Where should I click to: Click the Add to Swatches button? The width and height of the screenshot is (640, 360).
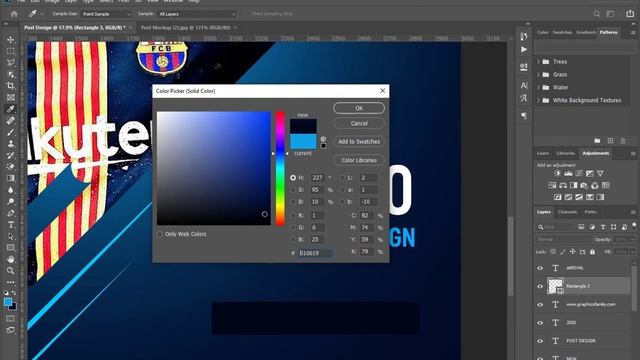[x=359, y=142]
